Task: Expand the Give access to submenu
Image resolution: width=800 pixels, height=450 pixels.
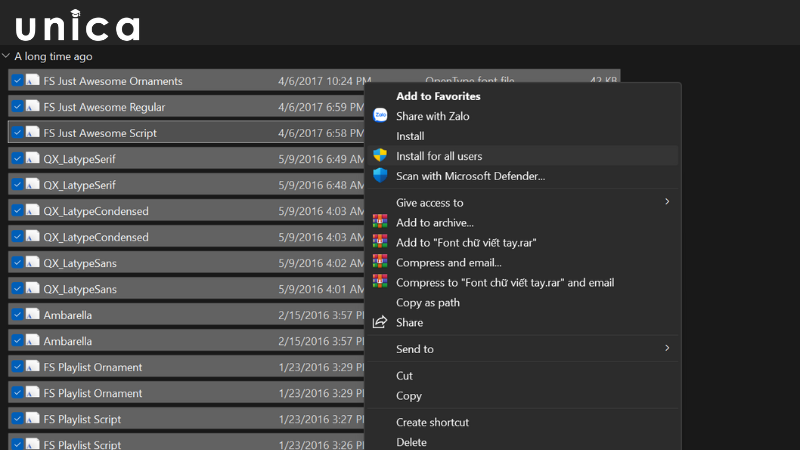Action: [x=667, y=202]
